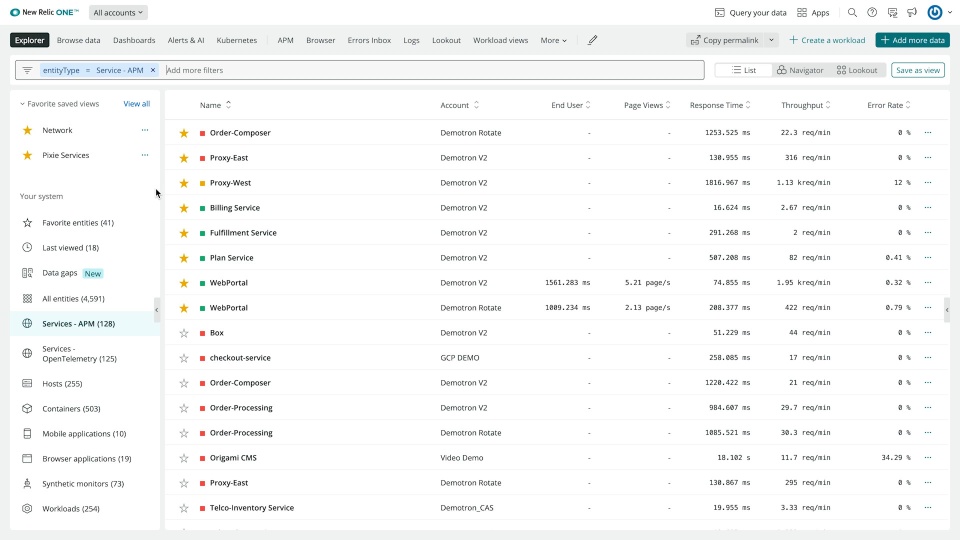Expand the right side panel handle
The image size is (960, 540).
(947, 310)
